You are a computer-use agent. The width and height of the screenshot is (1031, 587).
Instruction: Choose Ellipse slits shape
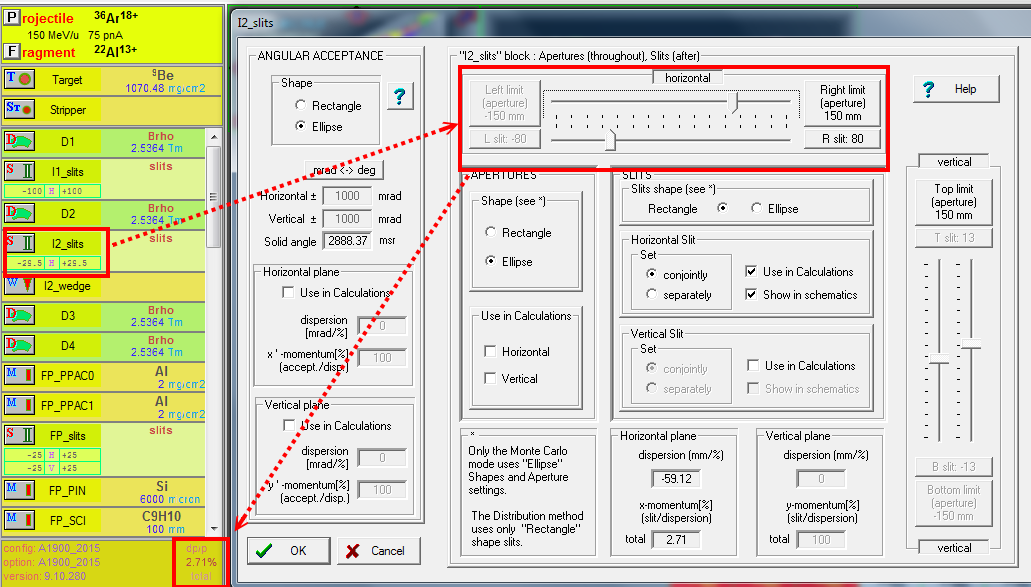757,209
